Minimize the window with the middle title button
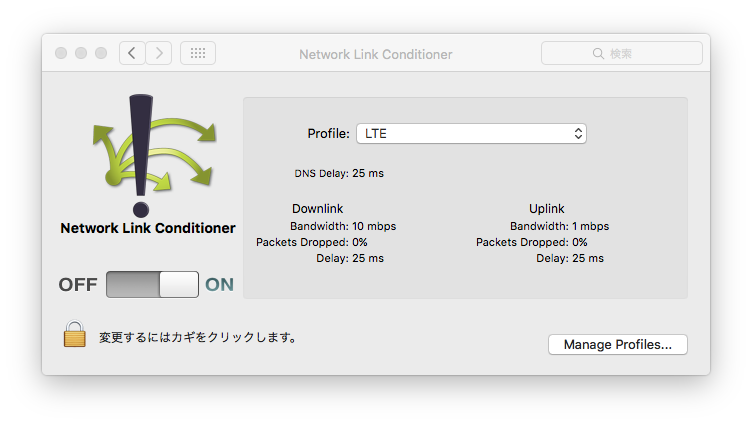The image size is (752, 425). click(x=81, y=53)
